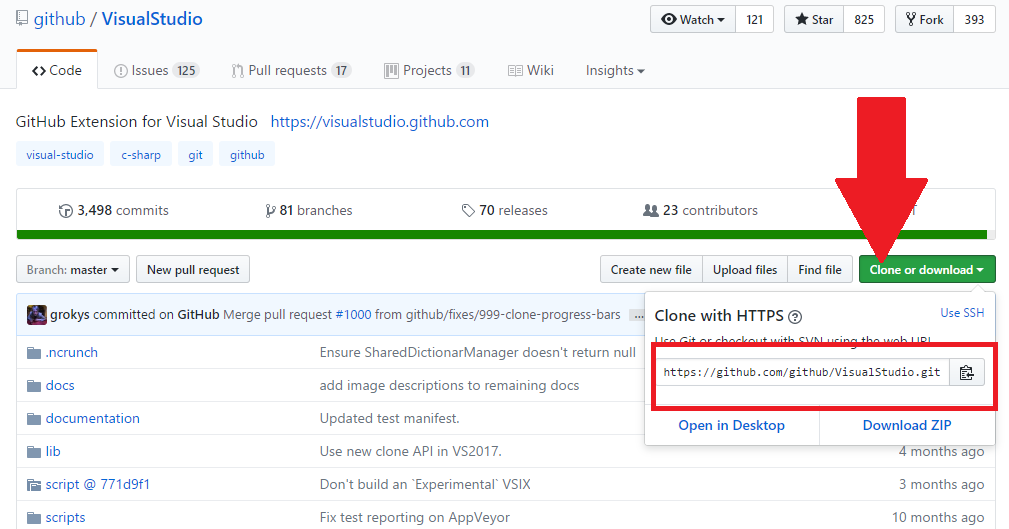Open the 121 watchers count
Viewport: 1009px width, 529px height.
pos(755,19)
